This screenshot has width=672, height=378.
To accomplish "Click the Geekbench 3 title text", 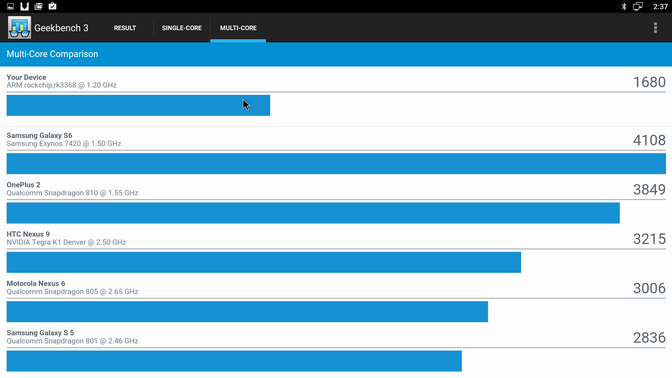I will point(61,28).
